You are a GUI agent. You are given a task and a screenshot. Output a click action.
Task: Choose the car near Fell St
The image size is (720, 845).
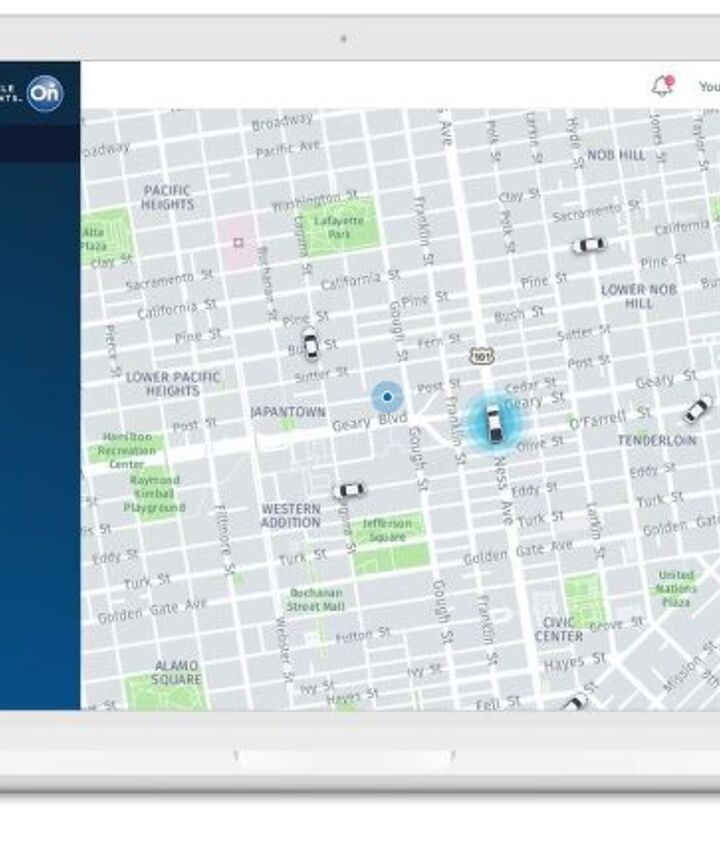pos(573,703)
